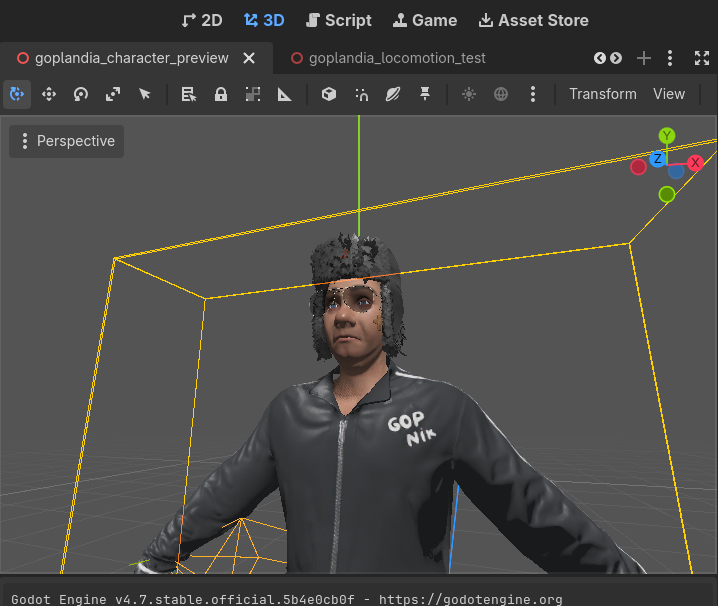718x606 pixels.
Task: Open the Perspective view options menu
Action: pyautogui.click(x=67, y=141)
